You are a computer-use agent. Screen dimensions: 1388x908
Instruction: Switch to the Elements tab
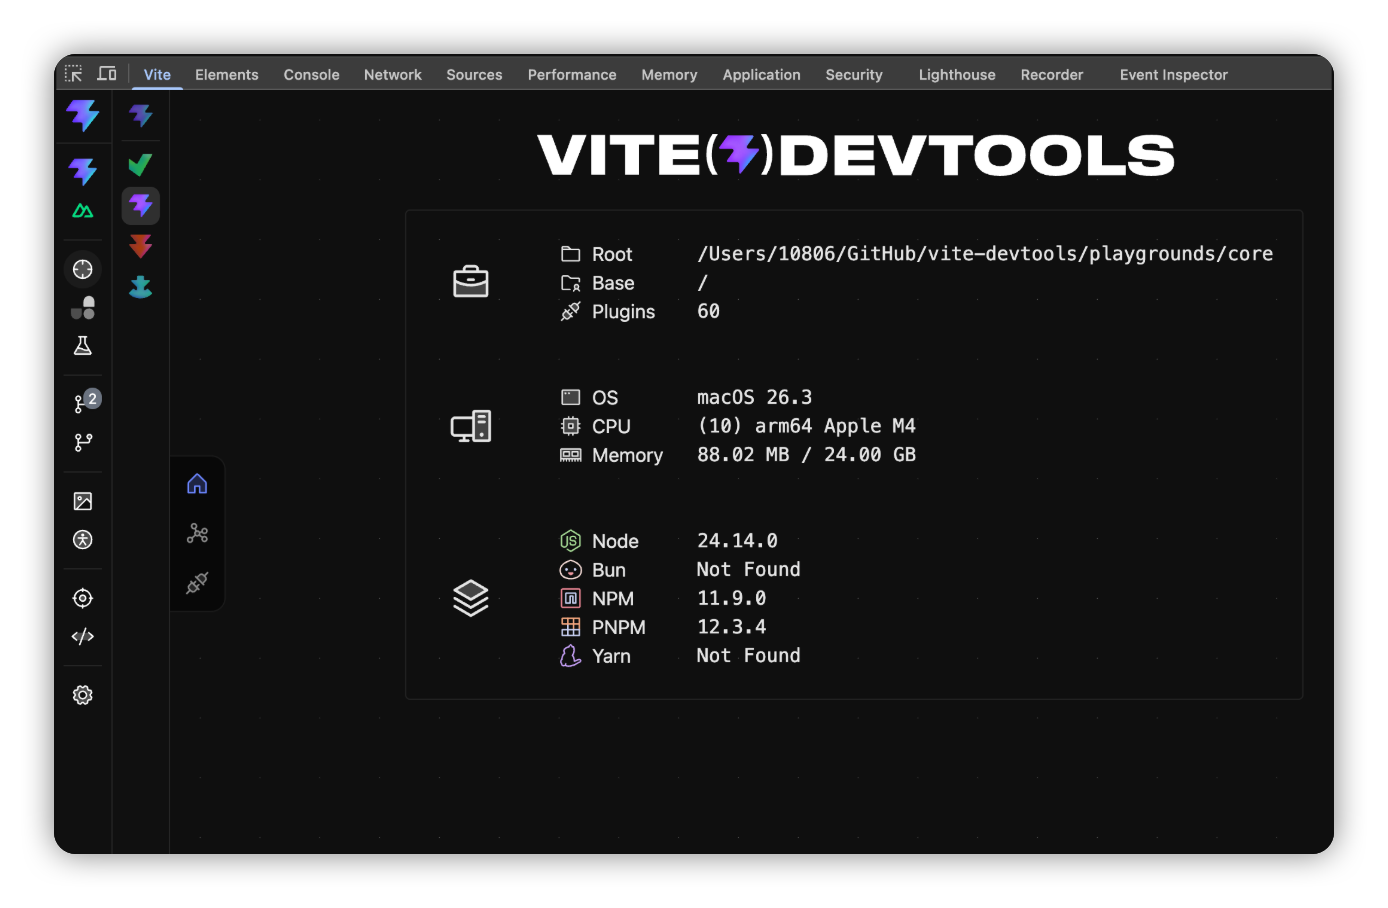[x=227, y=75]
